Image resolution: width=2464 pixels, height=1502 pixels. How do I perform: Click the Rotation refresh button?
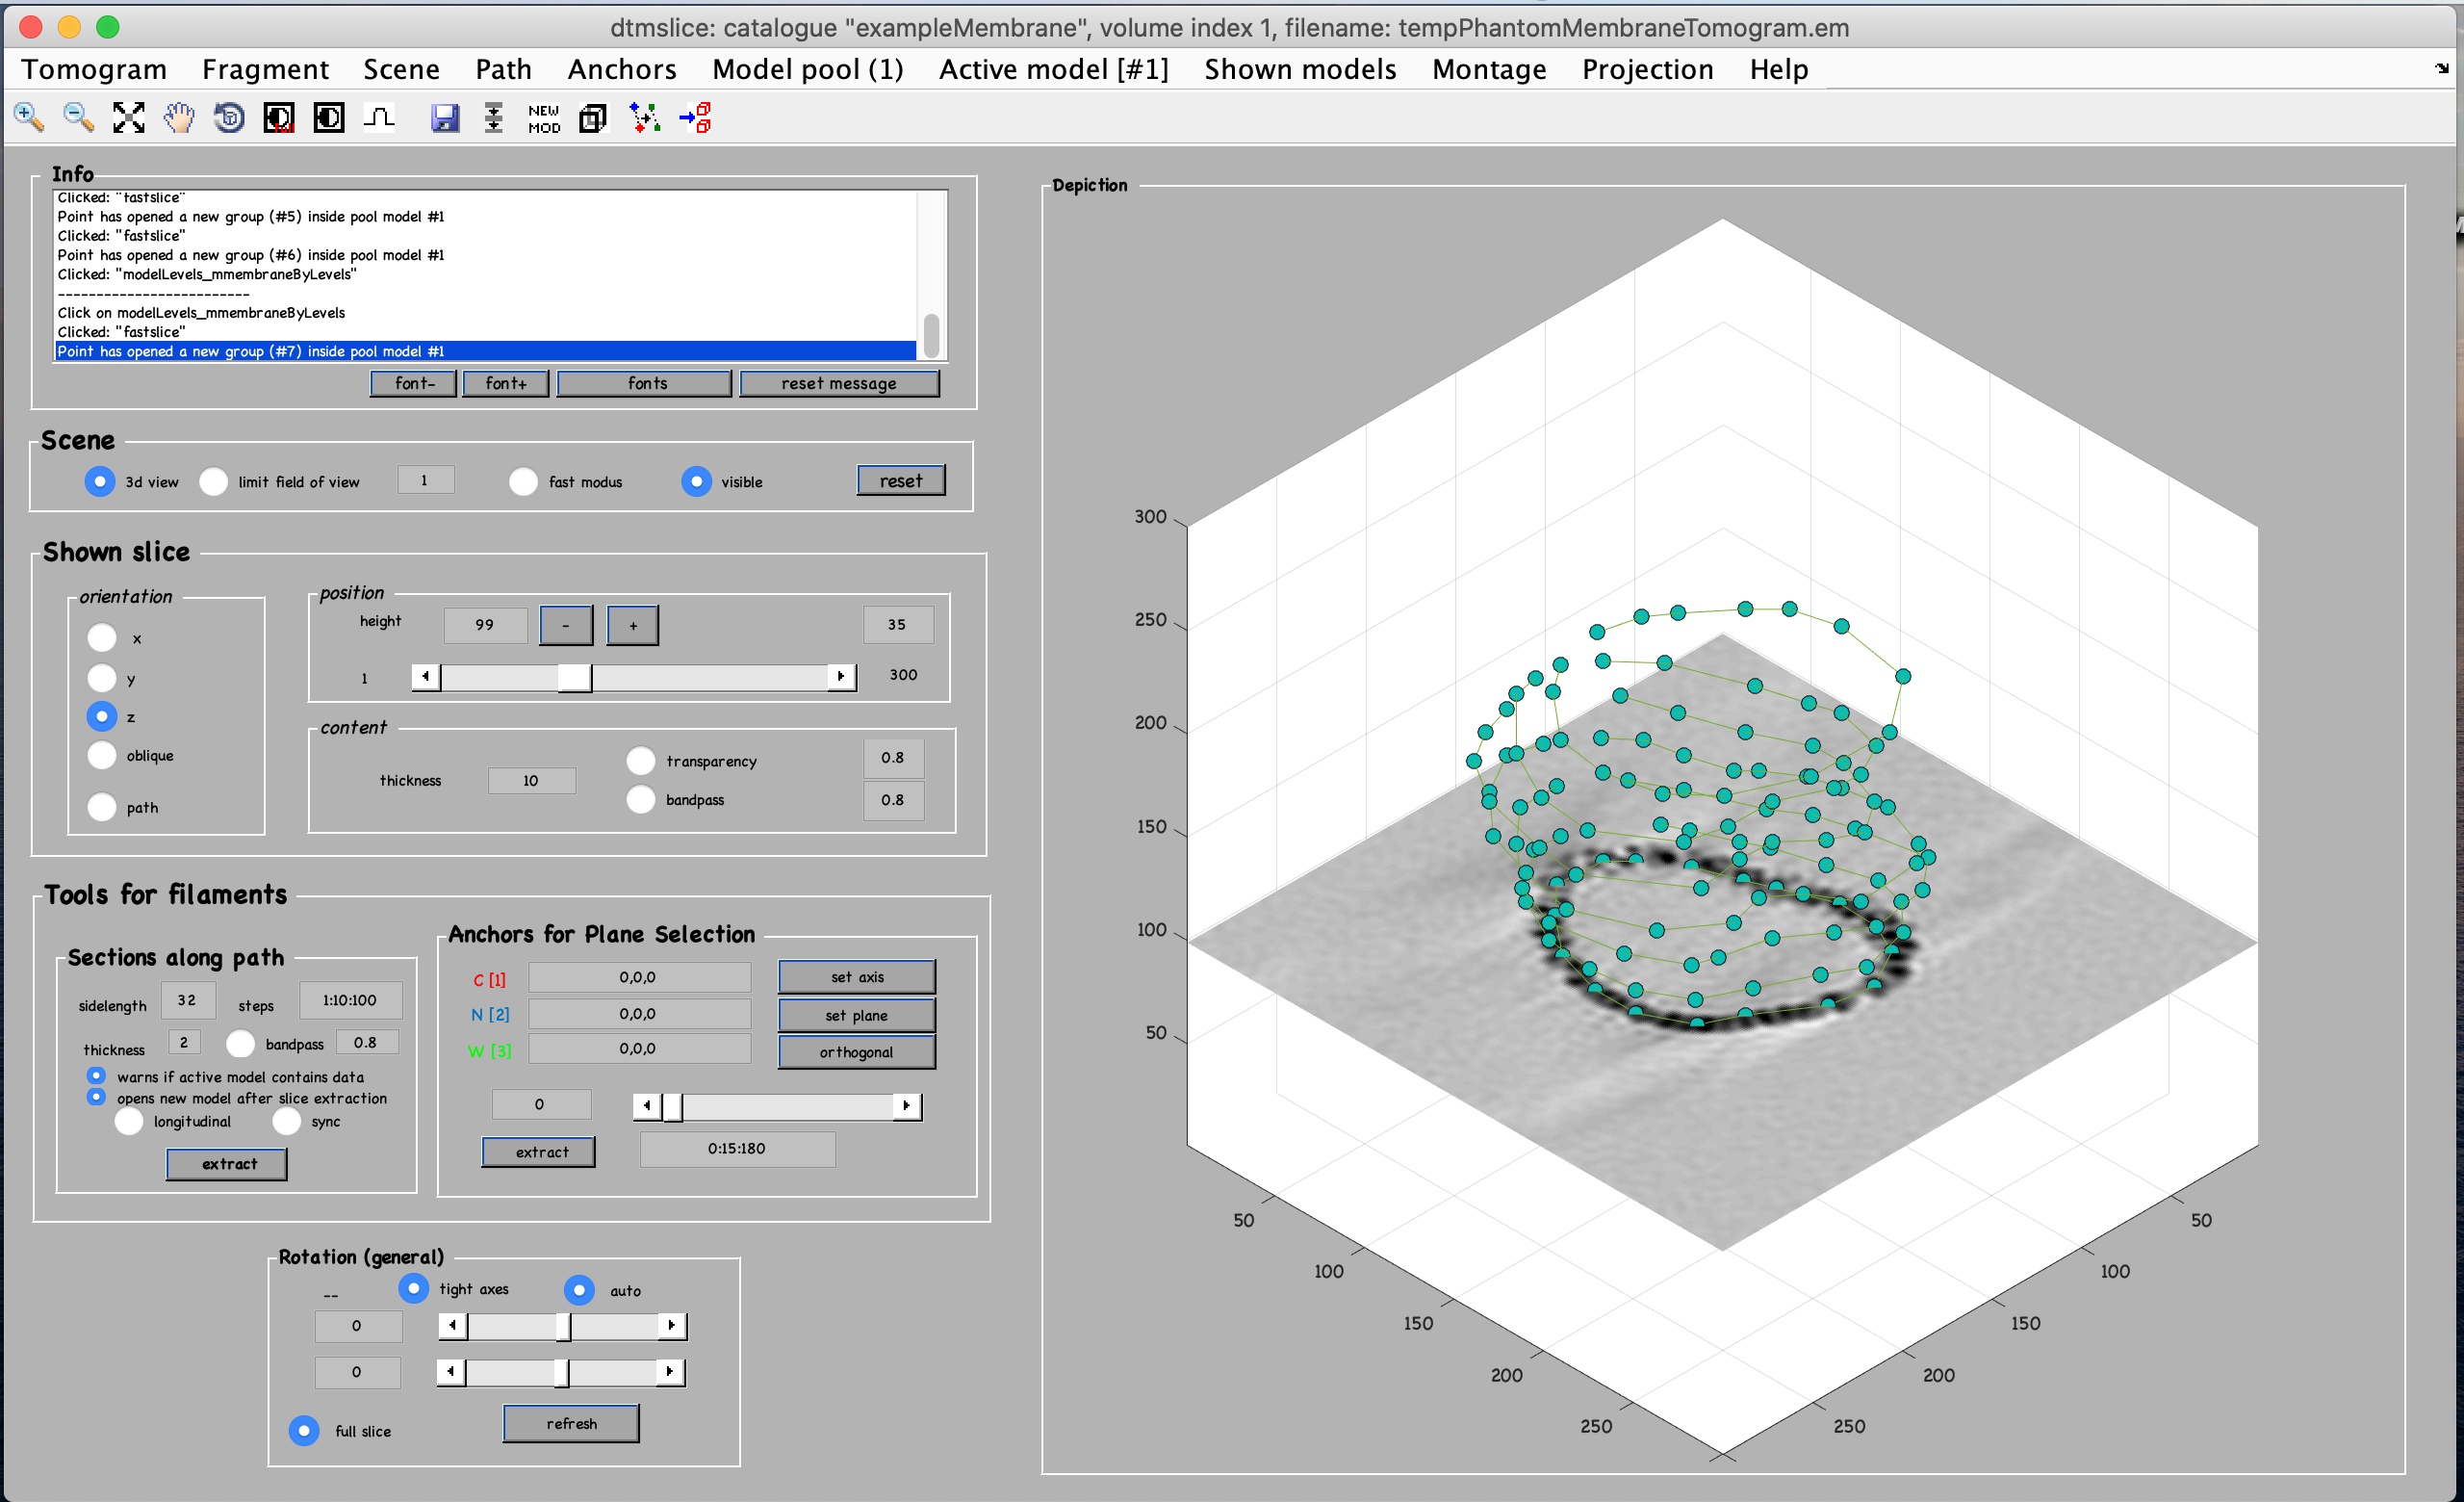coord(571,1423)
